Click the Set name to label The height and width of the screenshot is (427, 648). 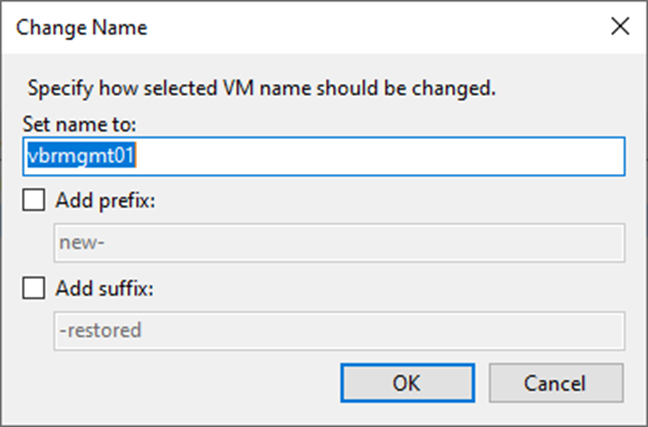point(79,124)
